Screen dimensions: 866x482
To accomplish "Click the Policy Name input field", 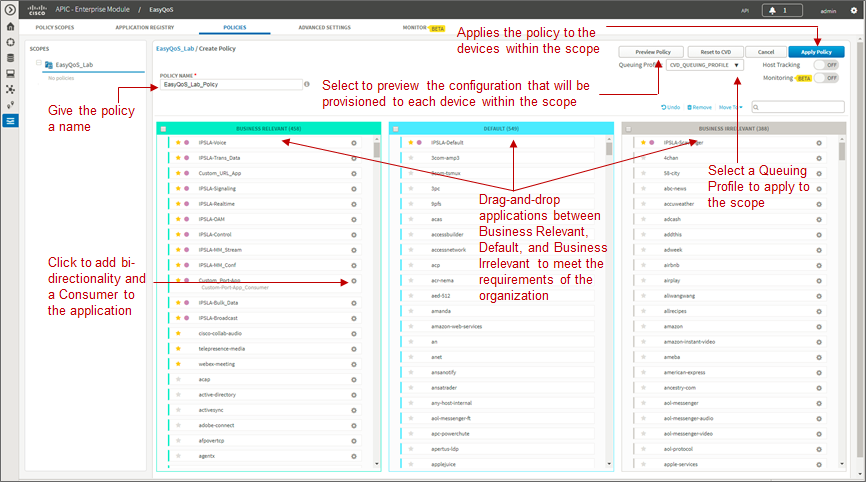I will pyautogui.click(x=231, y=84).
